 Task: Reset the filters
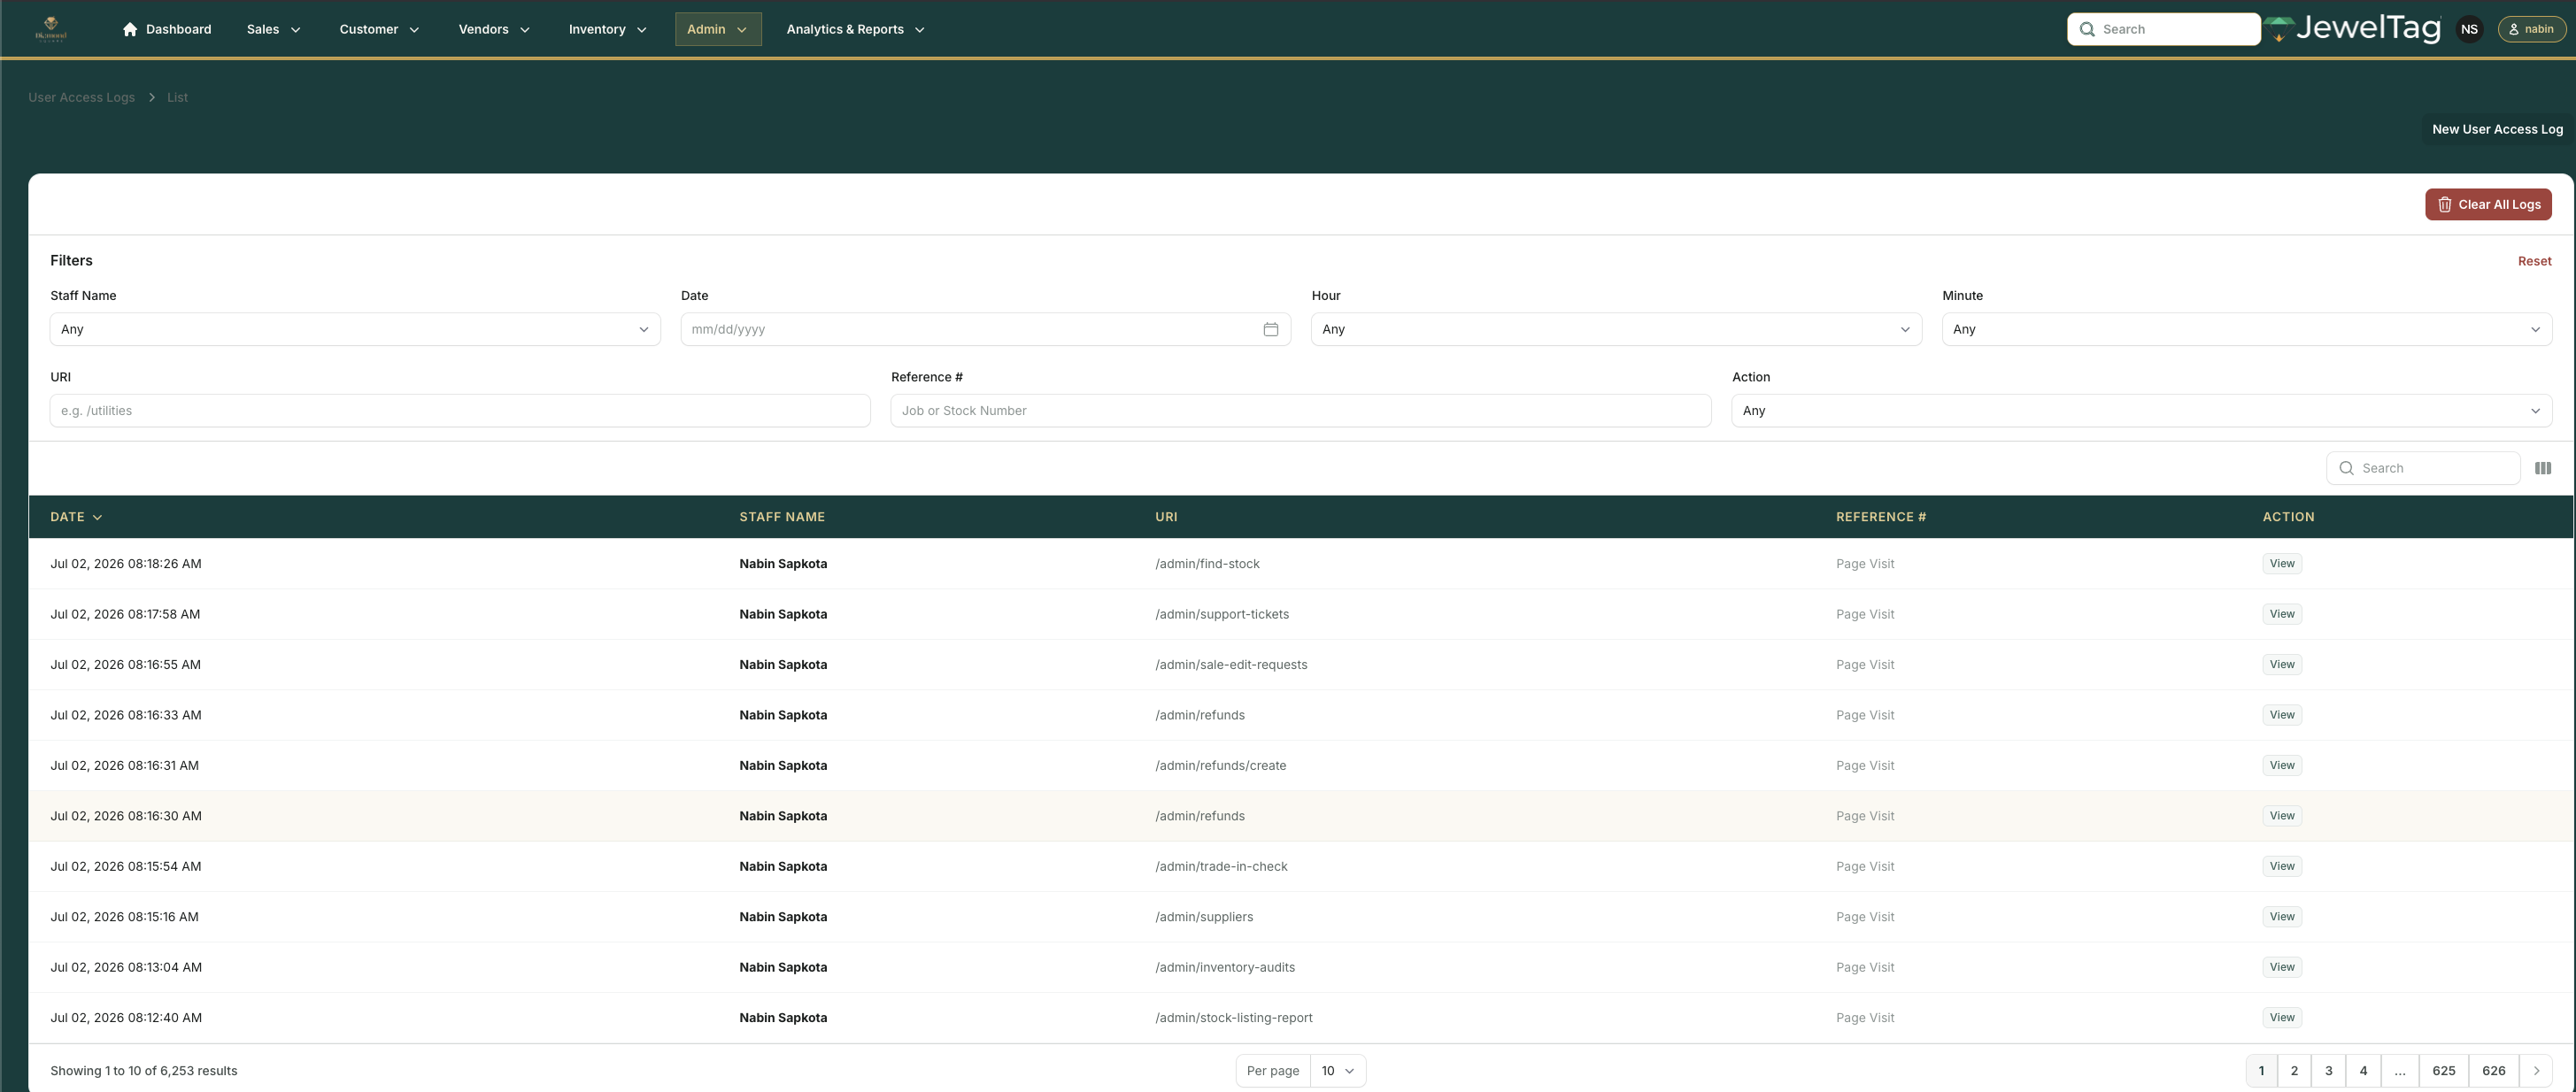coord(2534,261)
